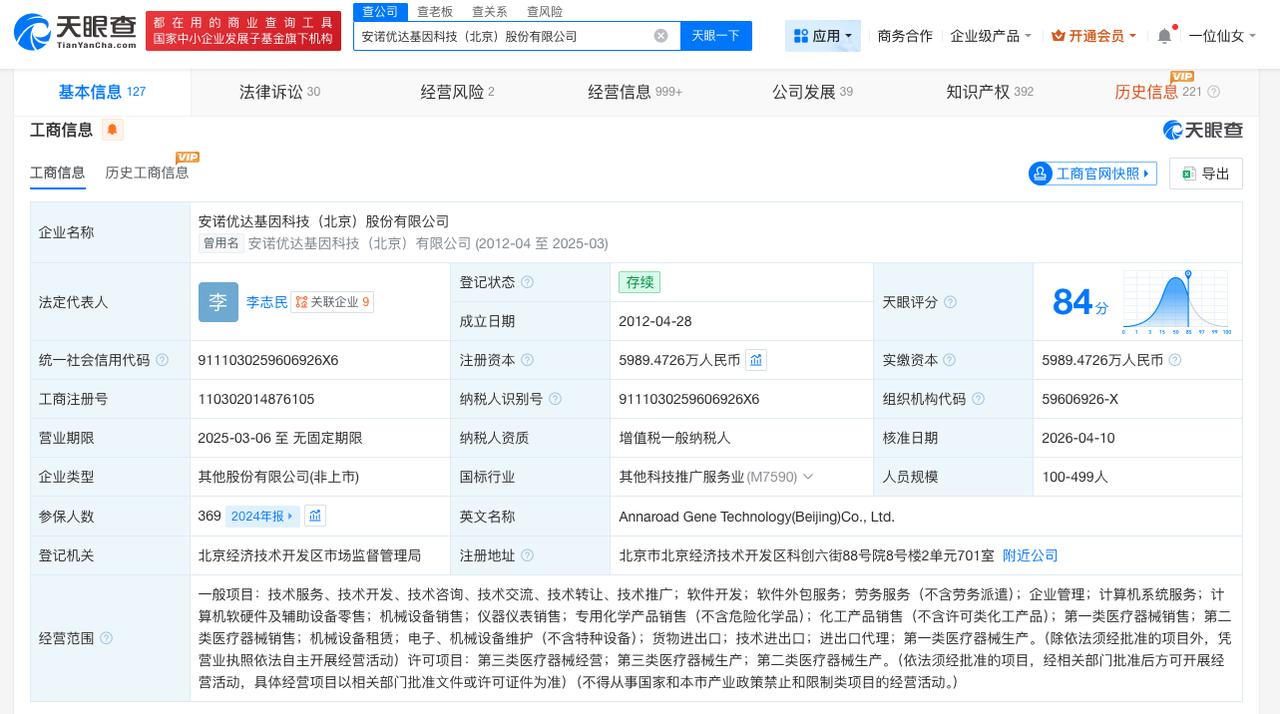
Task: Click the English name Annaroad Gene Technology
Action: click(x=757, y=517)
